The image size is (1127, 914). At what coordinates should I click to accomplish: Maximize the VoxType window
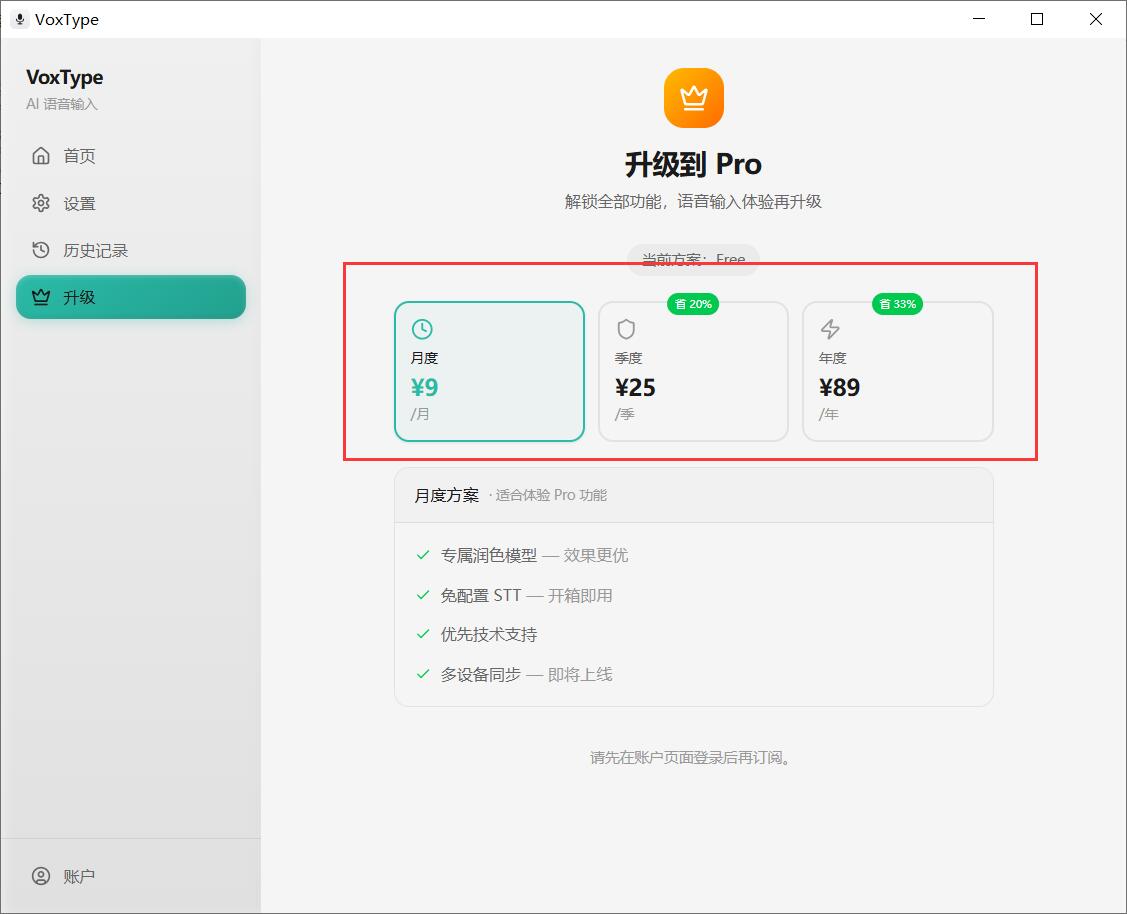click(1037, 19)
